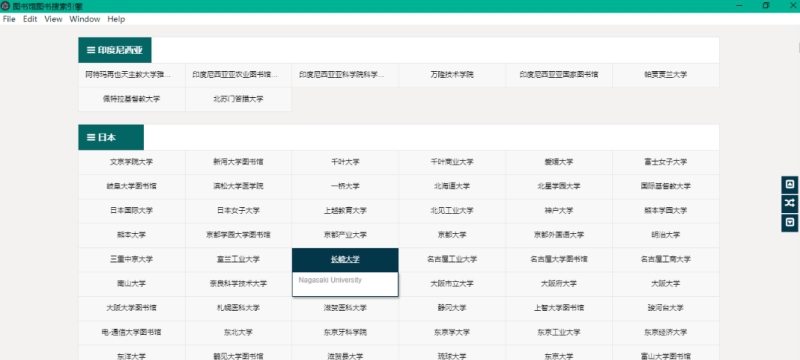Screen dimensions: 800x360
Task: Open the Help menu
Action: point(116,19)
